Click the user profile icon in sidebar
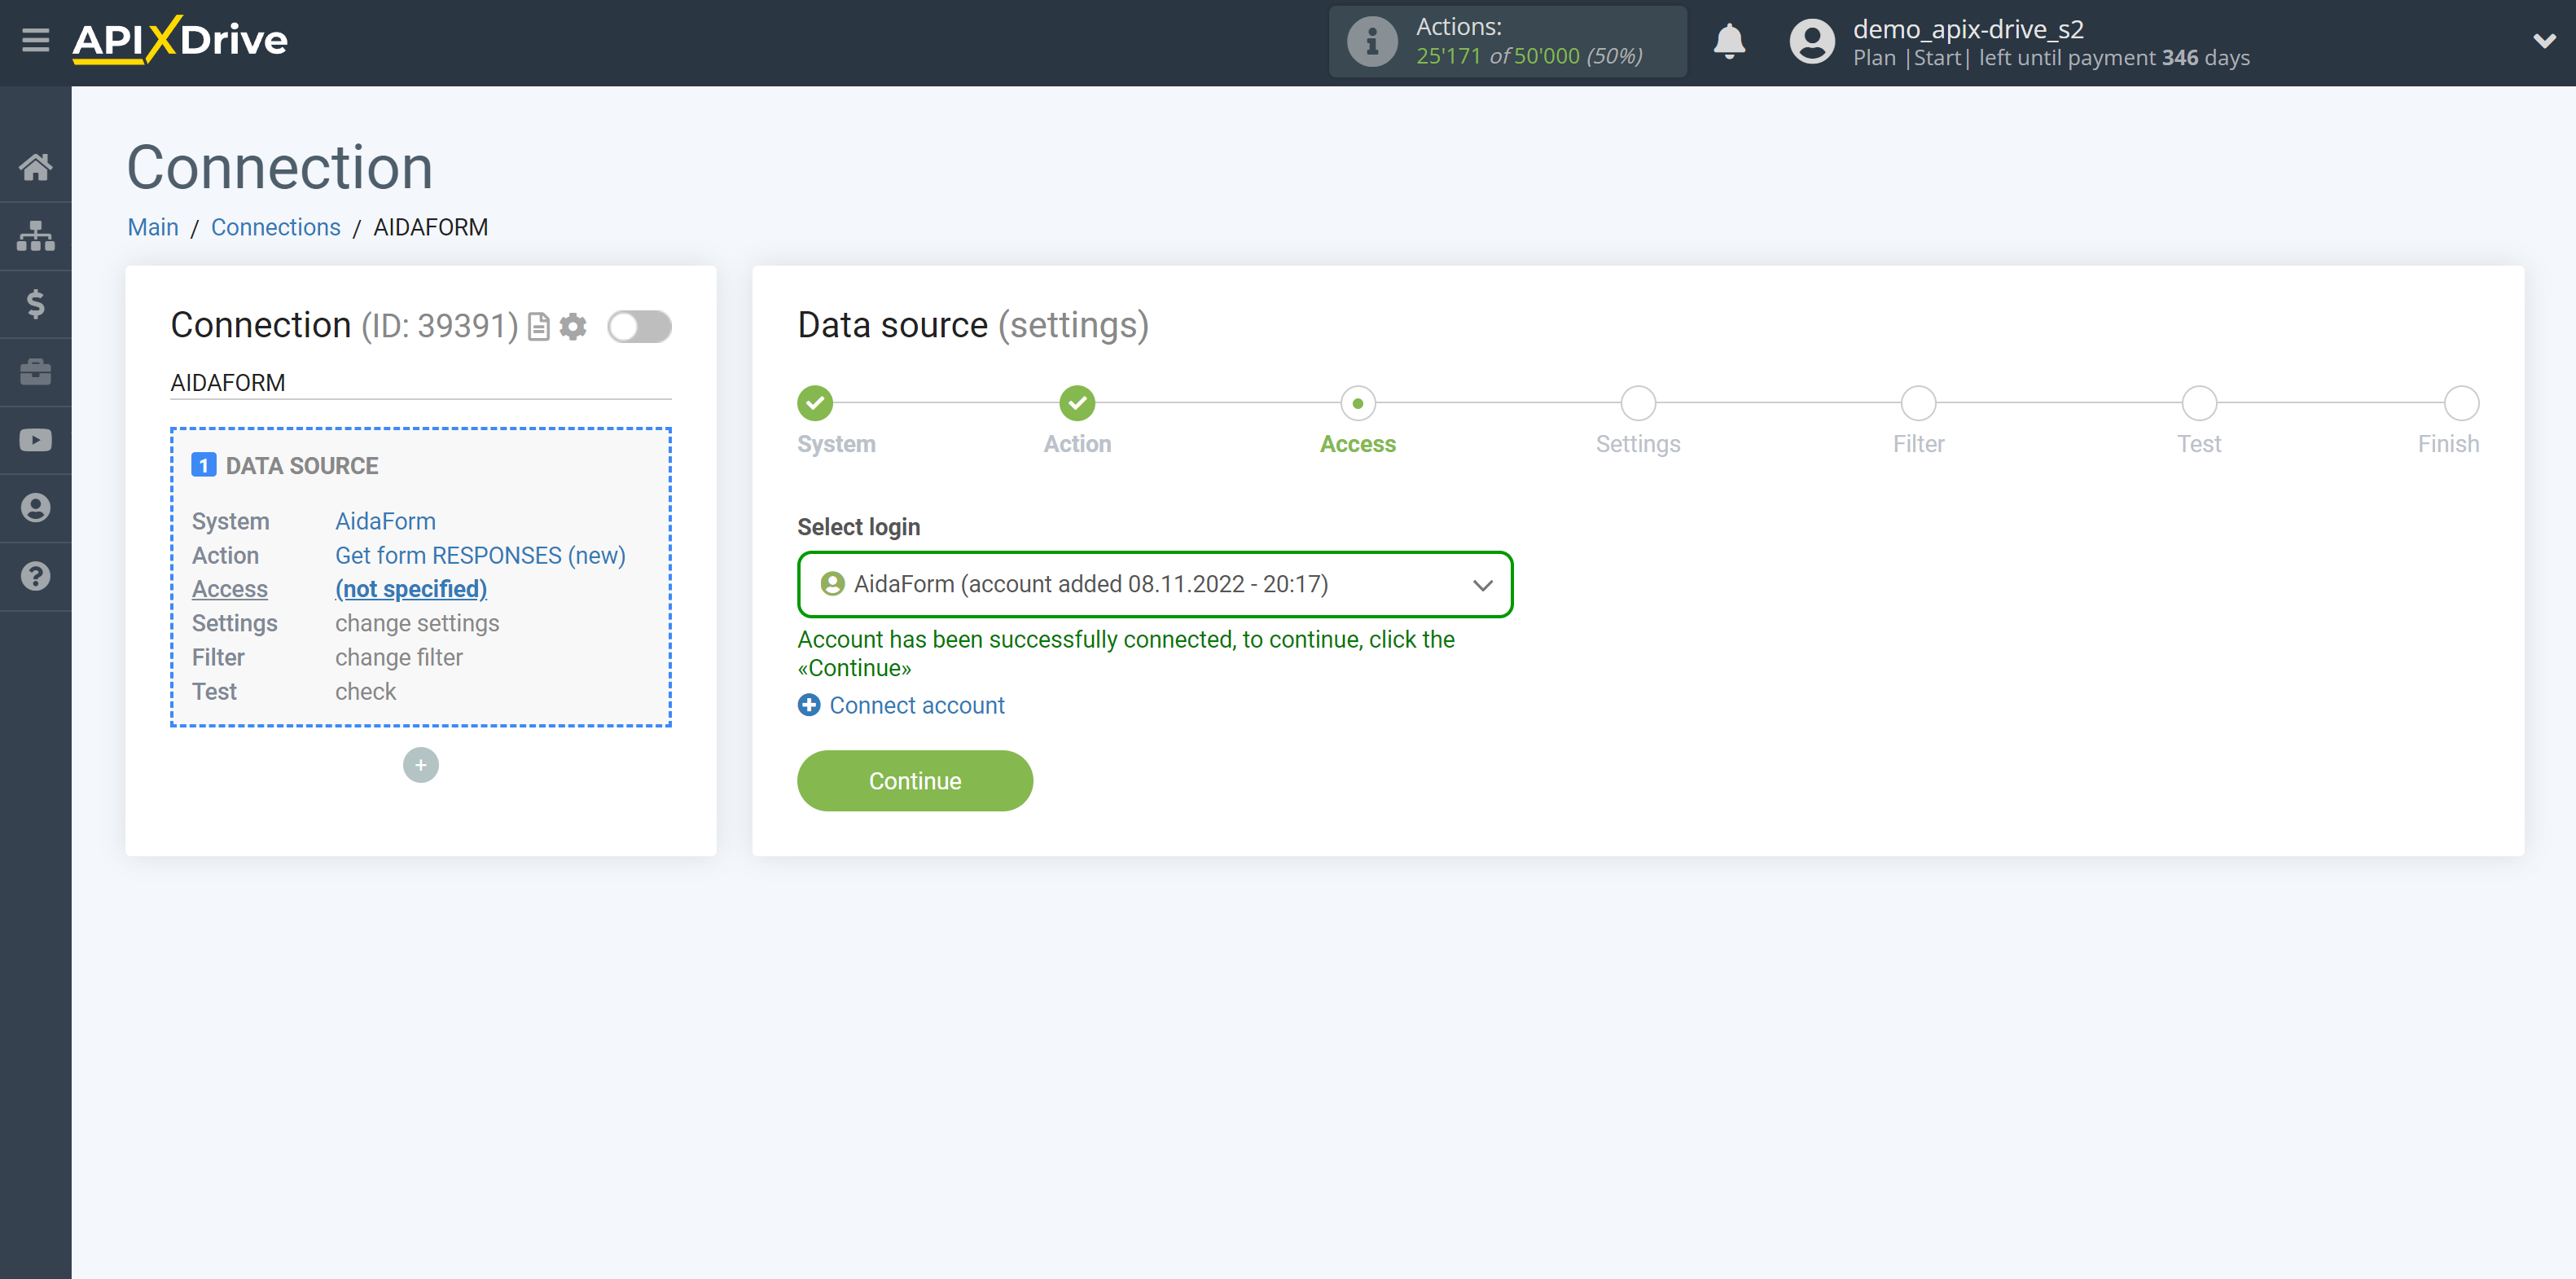Viewport: 2576px width, 1279px height. (x=36, y=508)
